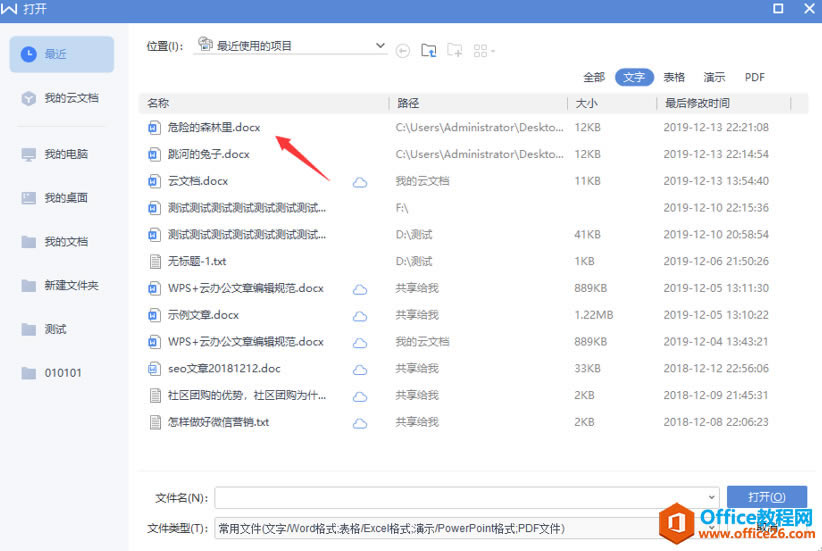Viewport: 822px width, 551px height.
Task: Switch to the 演示 filter tab
Action: coord(714,77)
